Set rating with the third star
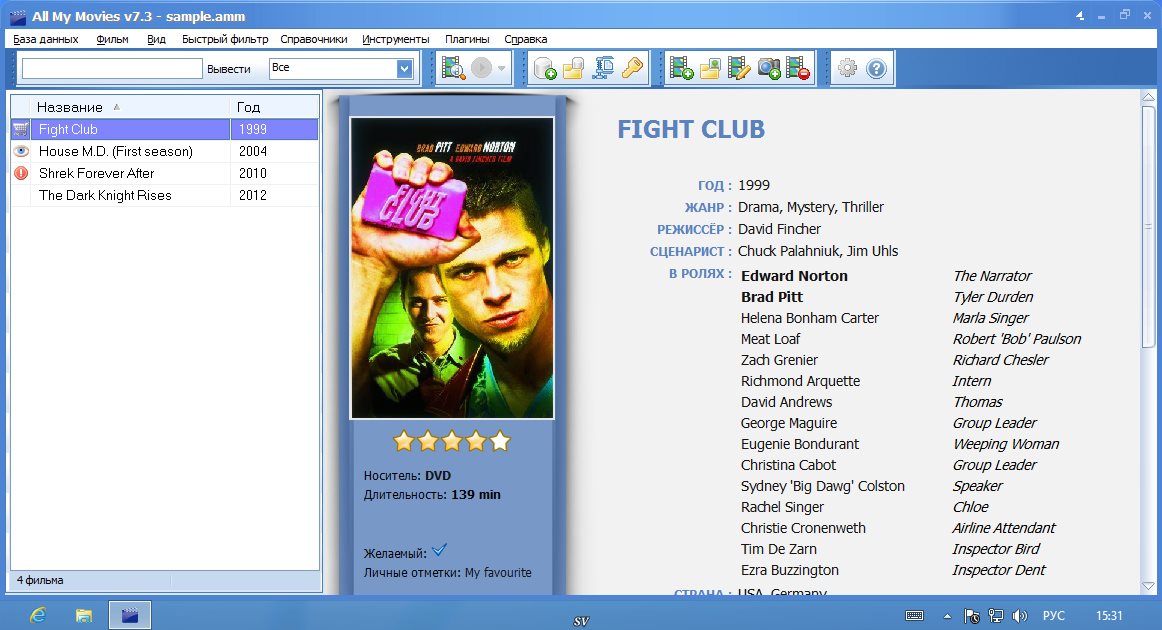This screenshot has height=630, width=1162. (452, 441)
